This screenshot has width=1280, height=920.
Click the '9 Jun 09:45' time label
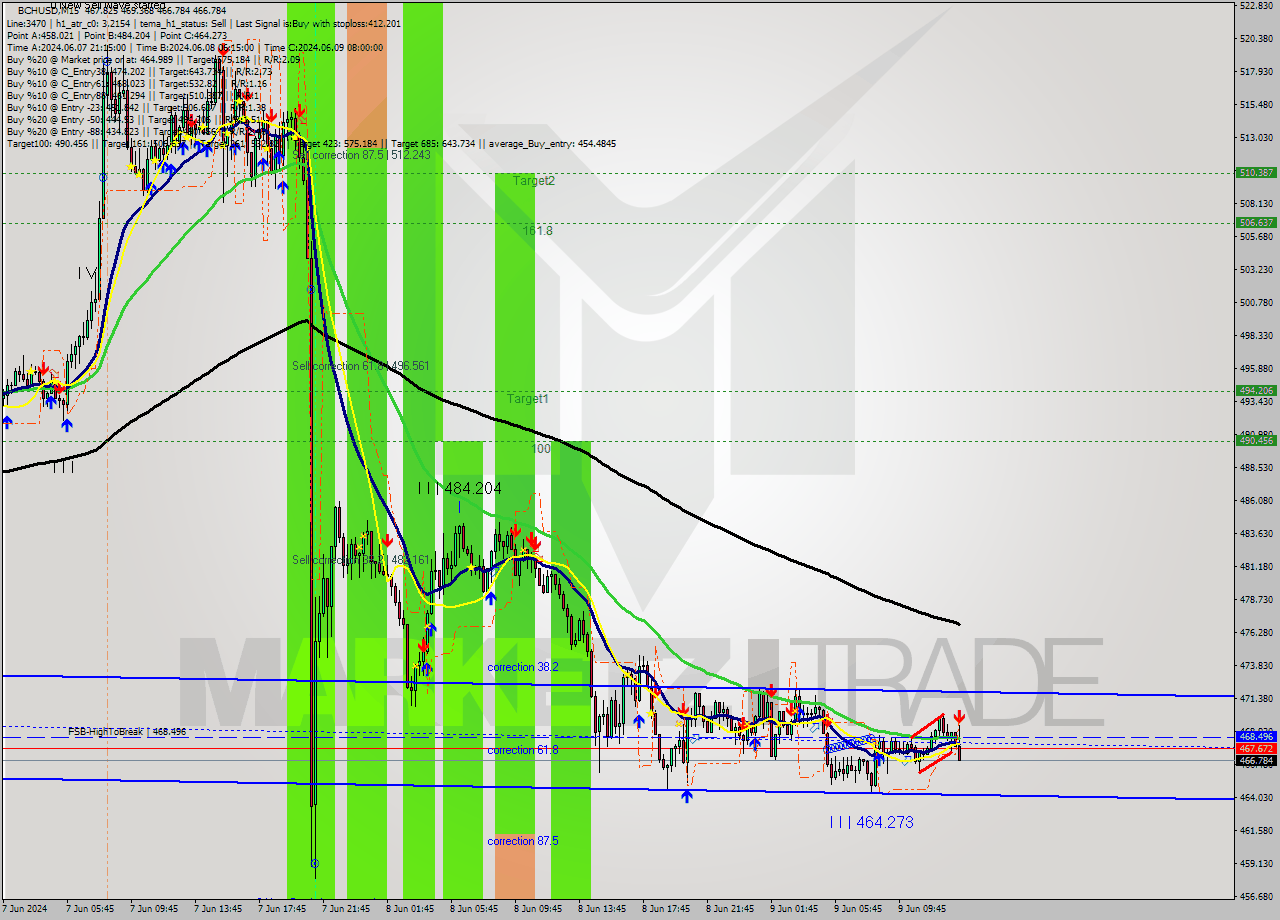[x=920, y=909]
